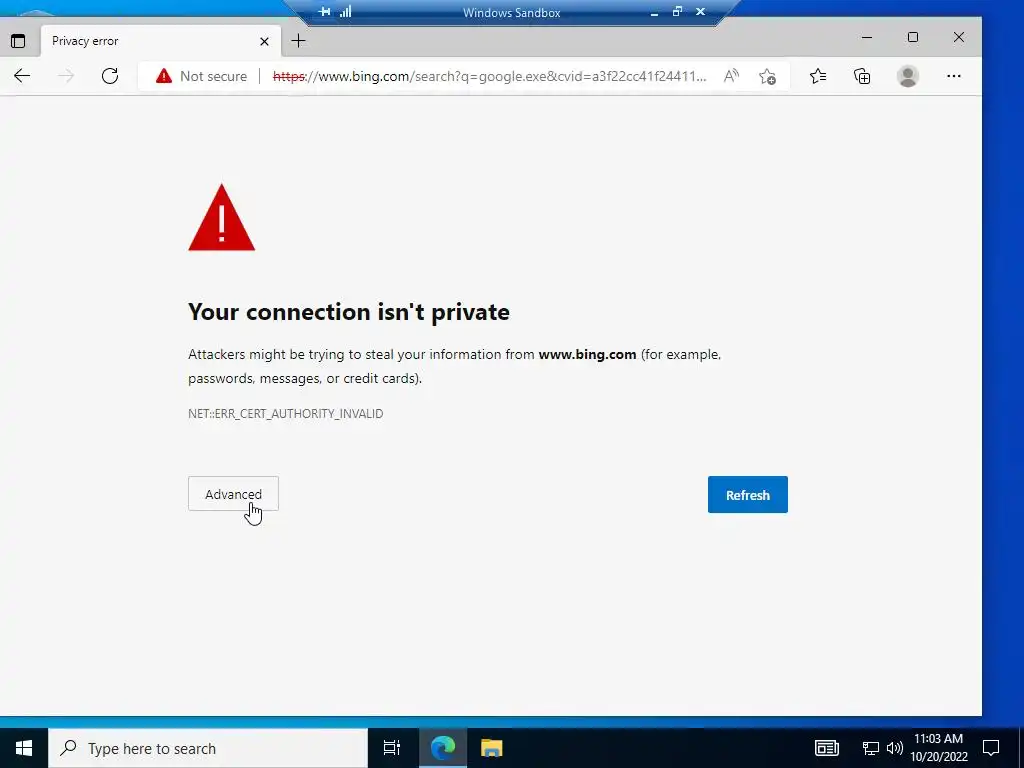The width and height of the screenshot is (1024, 768).
Task: Restore down the Windows Sandbox session
Action: [677, 12]
